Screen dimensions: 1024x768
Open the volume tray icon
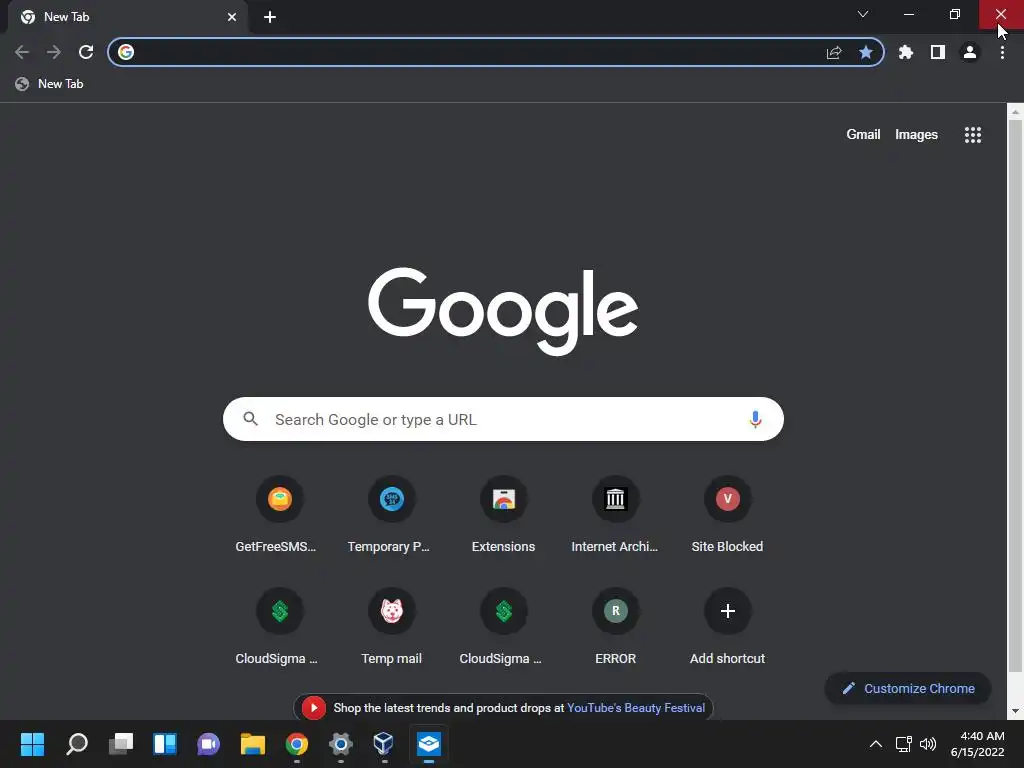tap(927, 744)
